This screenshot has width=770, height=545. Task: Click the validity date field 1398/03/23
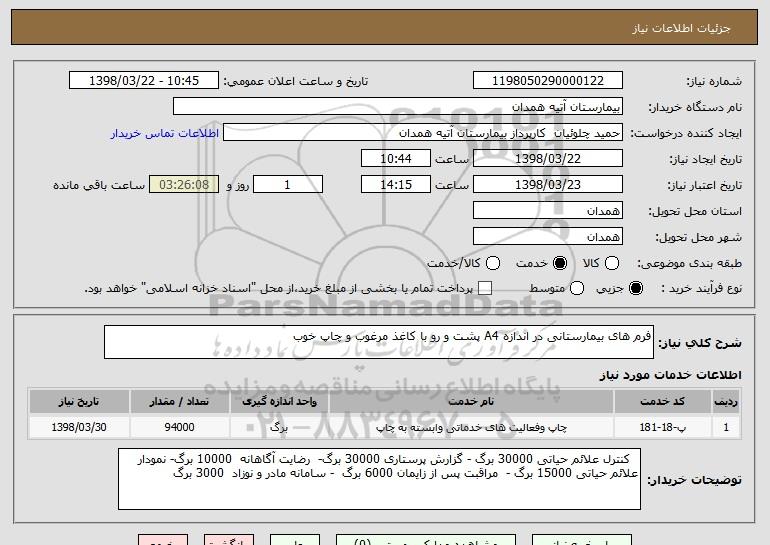coord(548,185)
